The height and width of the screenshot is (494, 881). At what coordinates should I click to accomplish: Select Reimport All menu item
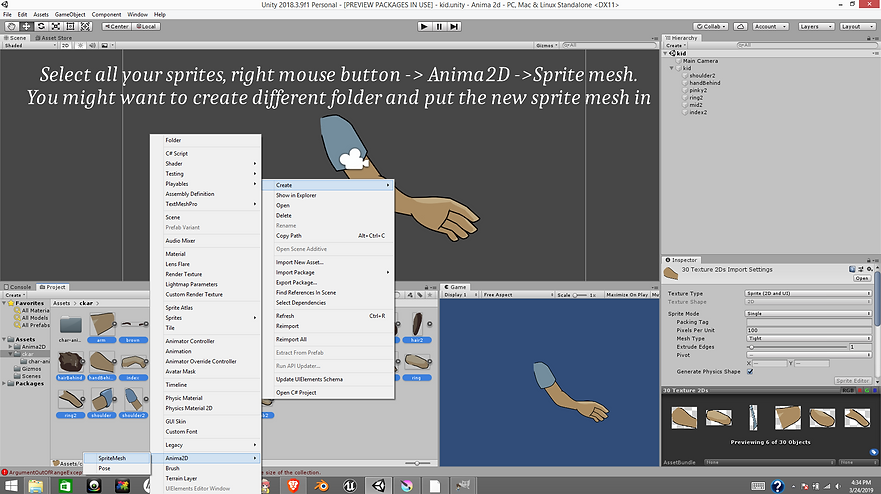point(328,339)
